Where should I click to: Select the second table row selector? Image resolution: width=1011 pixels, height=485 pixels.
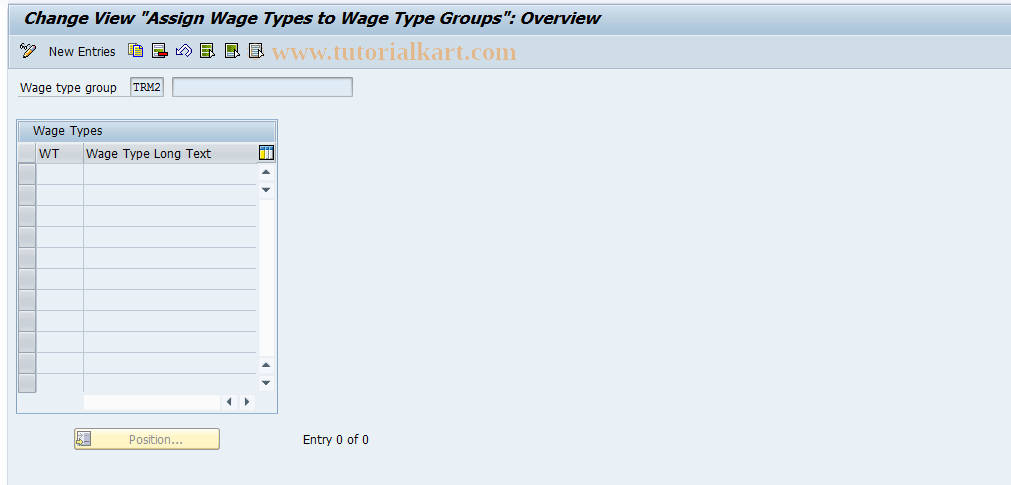(x=27, y=195)
